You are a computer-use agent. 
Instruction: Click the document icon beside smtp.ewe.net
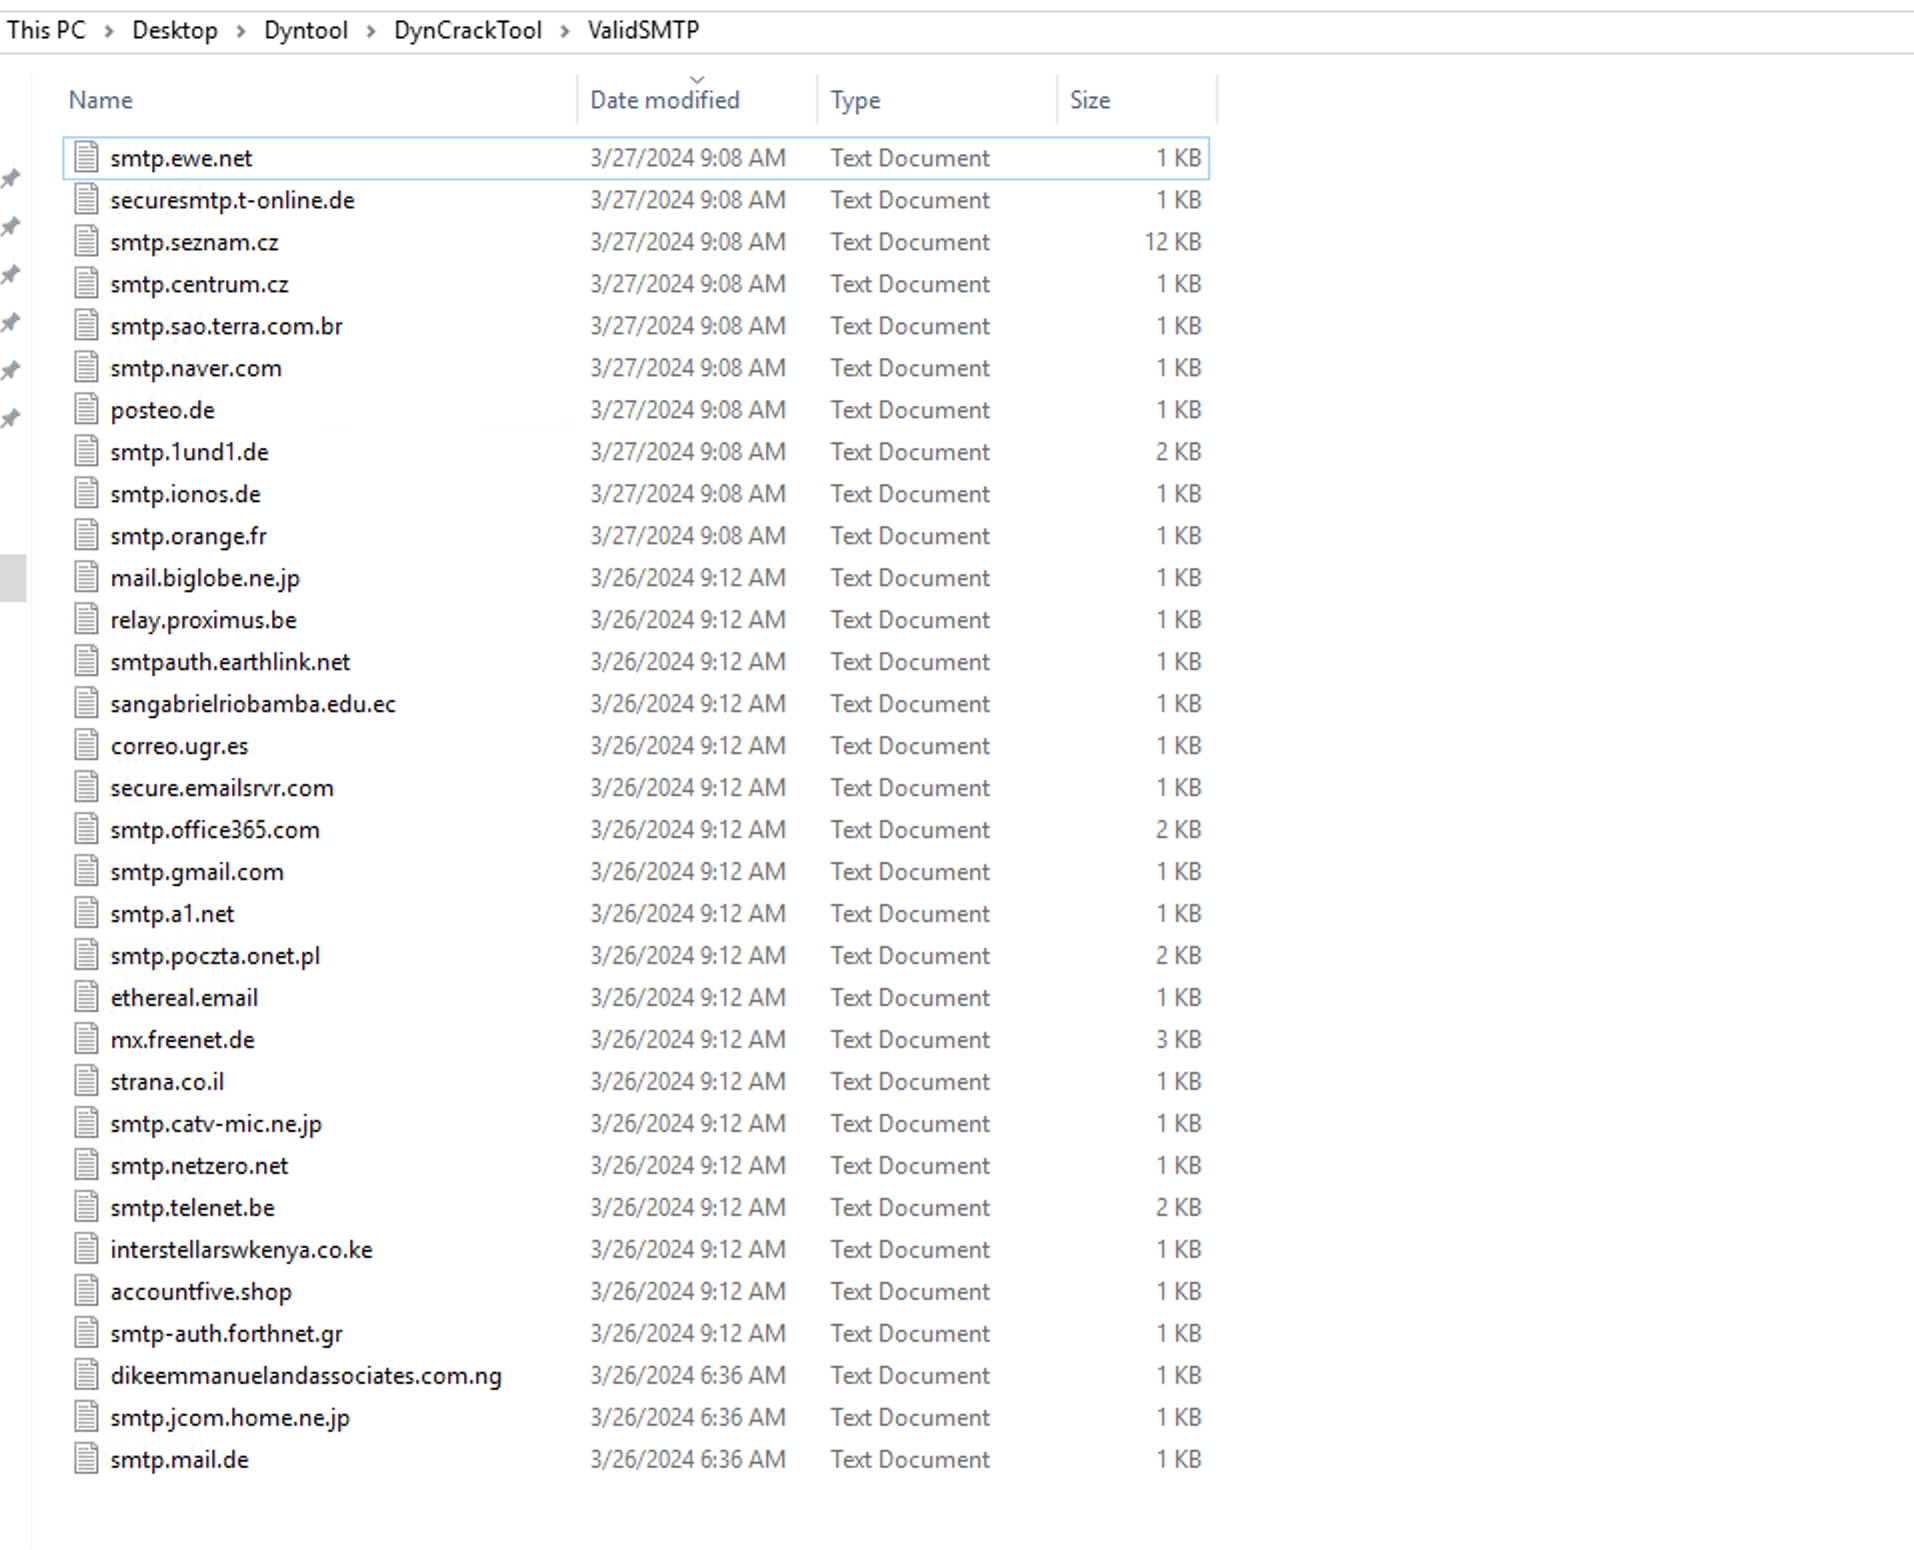(85, 157)
